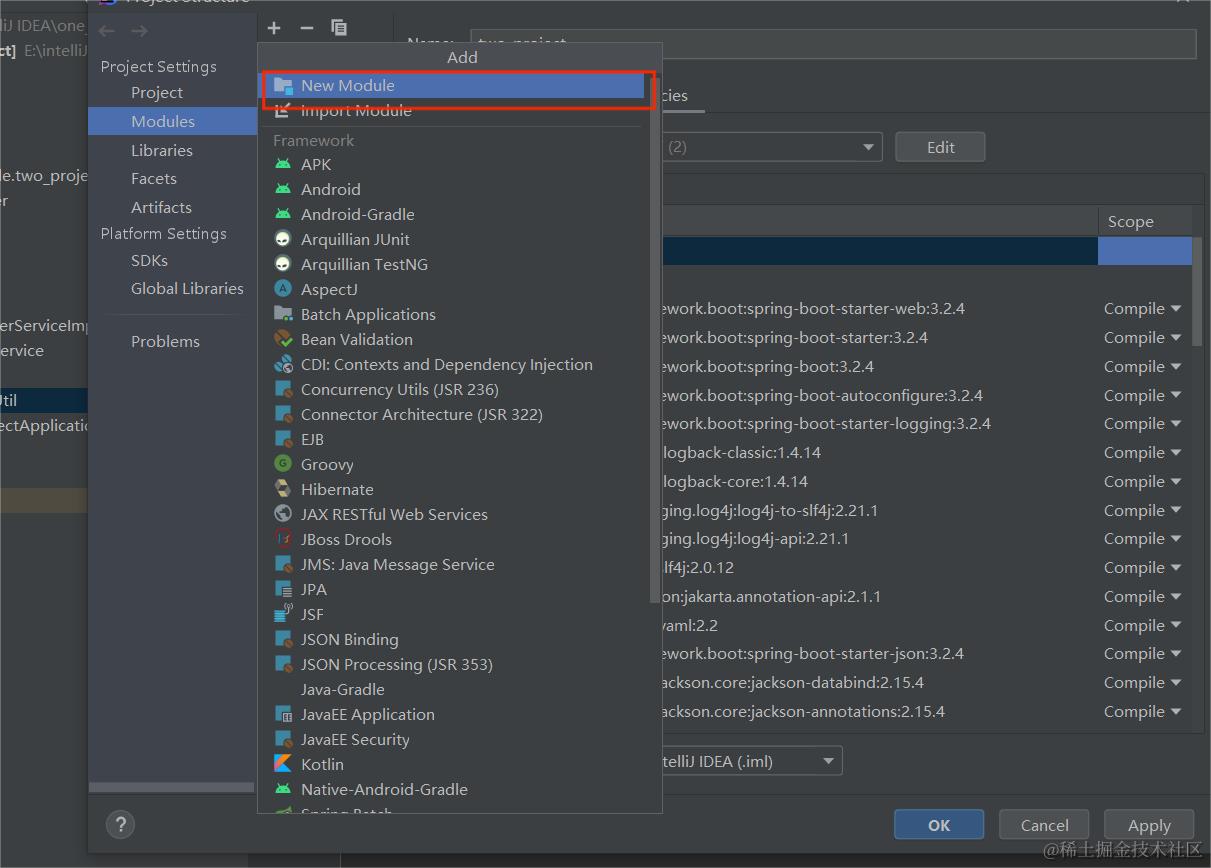Click the forward arrow in Project Structure

[x=139, y=31]
